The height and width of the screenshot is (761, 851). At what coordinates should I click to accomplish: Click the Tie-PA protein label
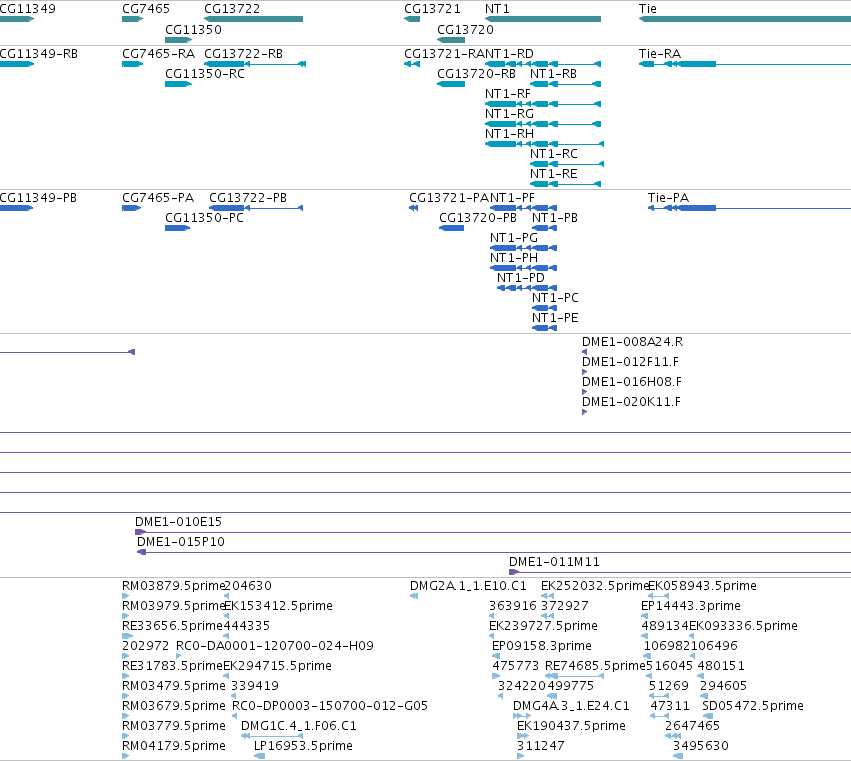[668, 198]
